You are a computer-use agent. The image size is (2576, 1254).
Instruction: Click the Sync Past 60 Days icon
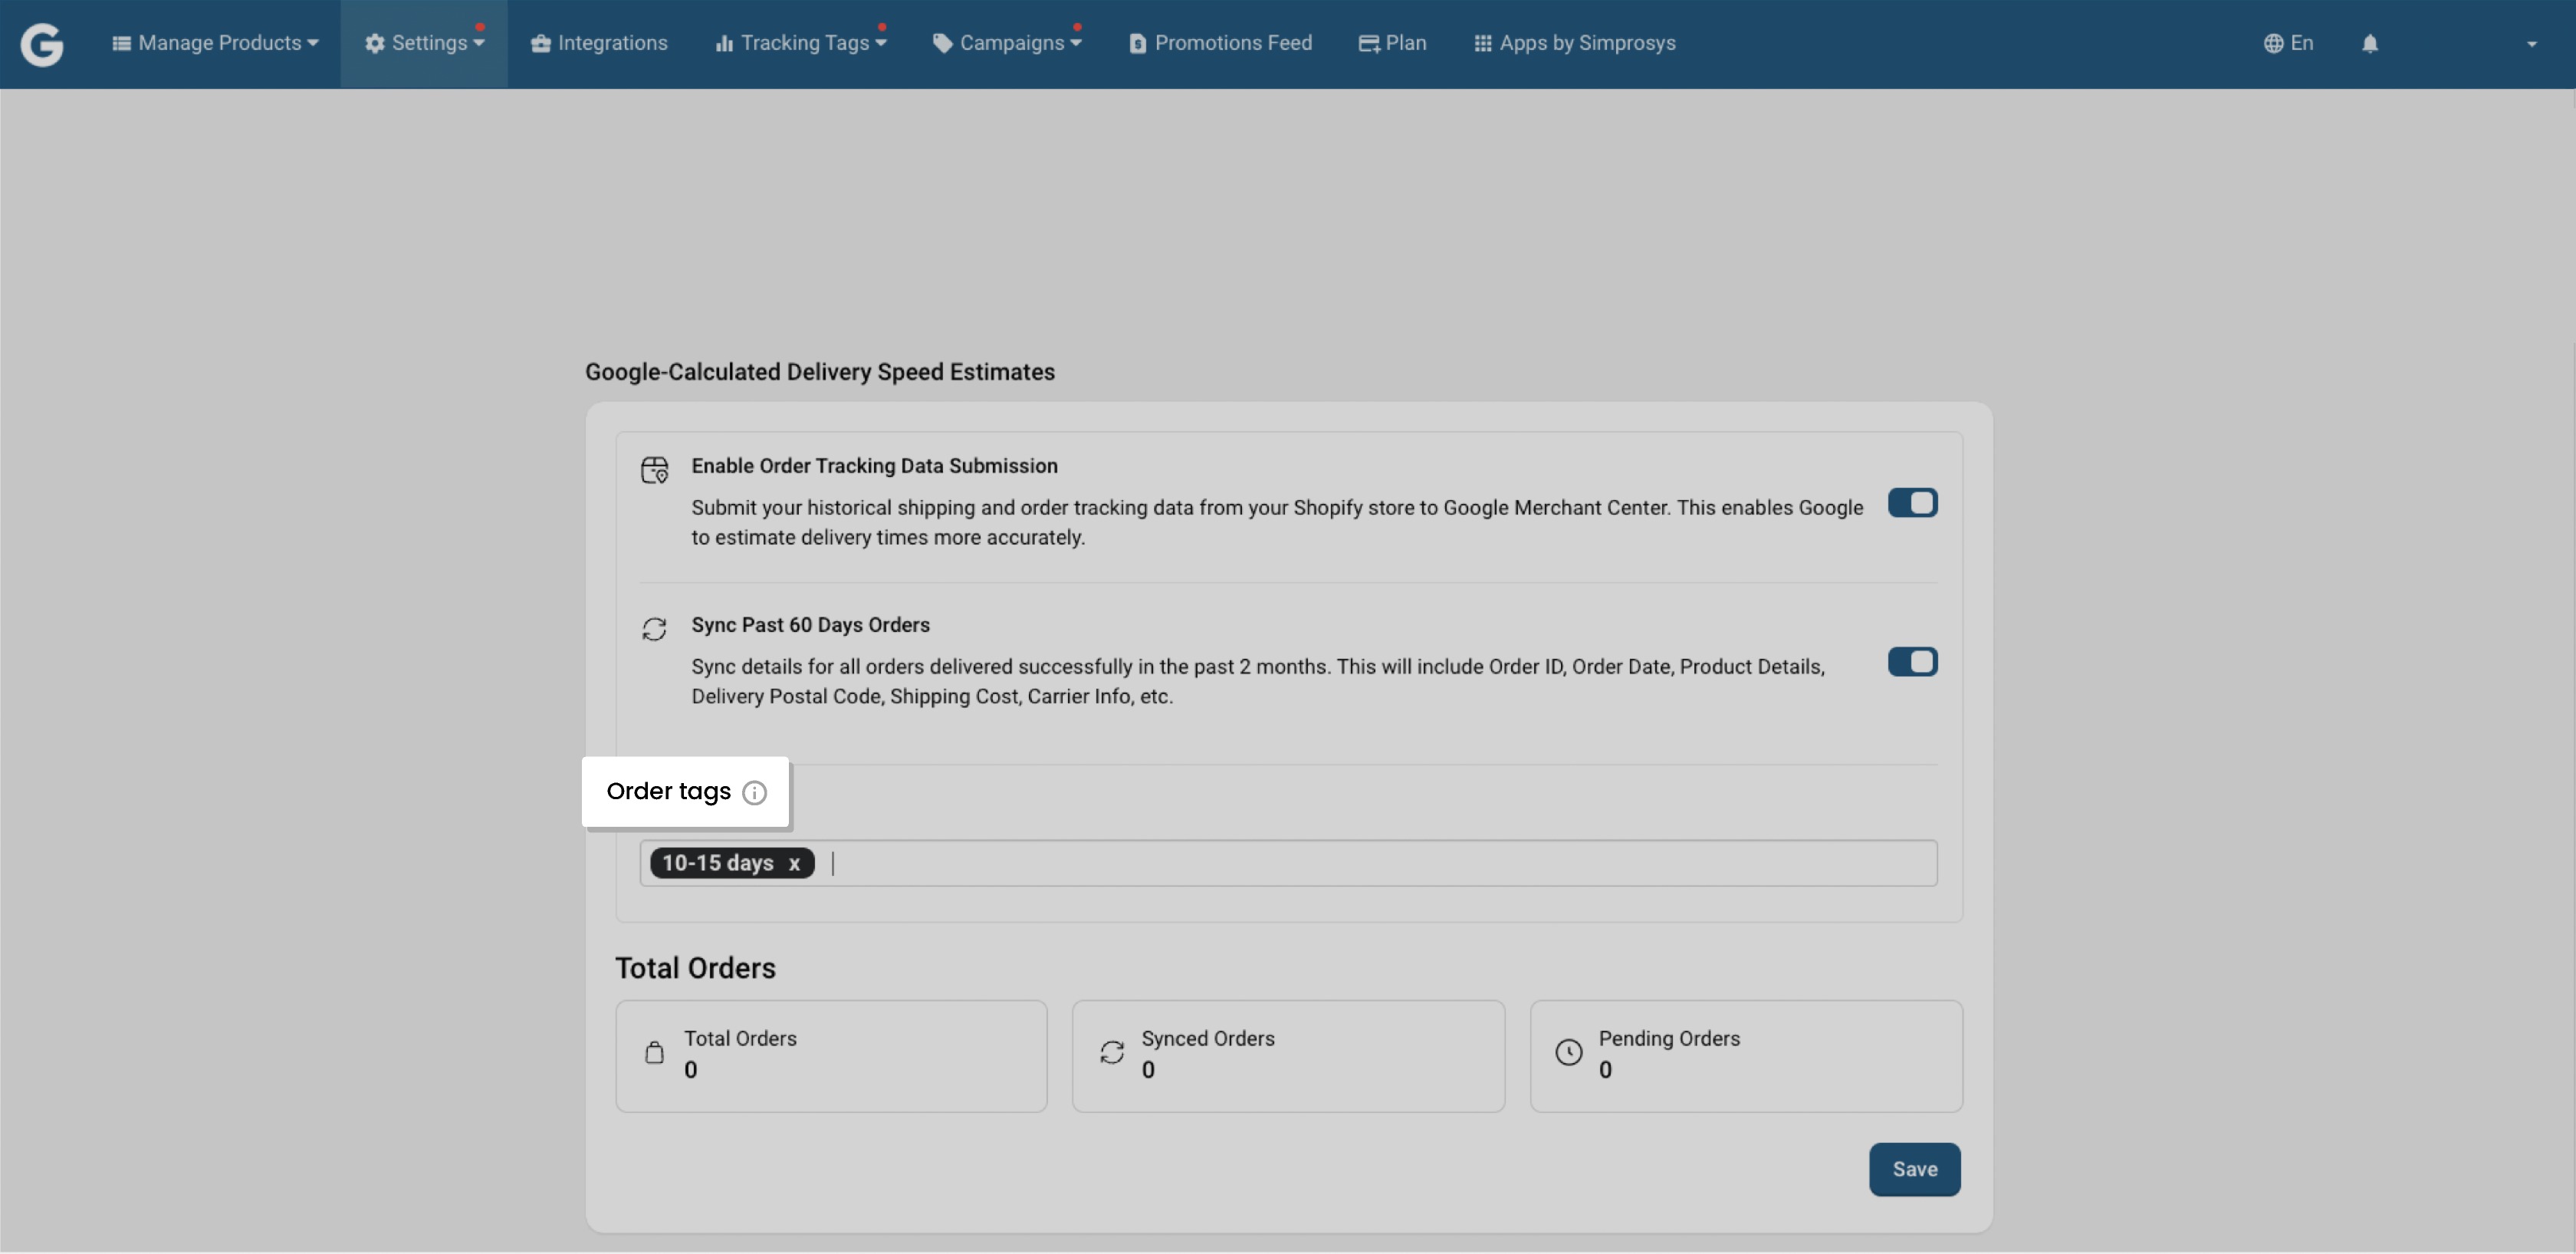coord(654,629)
